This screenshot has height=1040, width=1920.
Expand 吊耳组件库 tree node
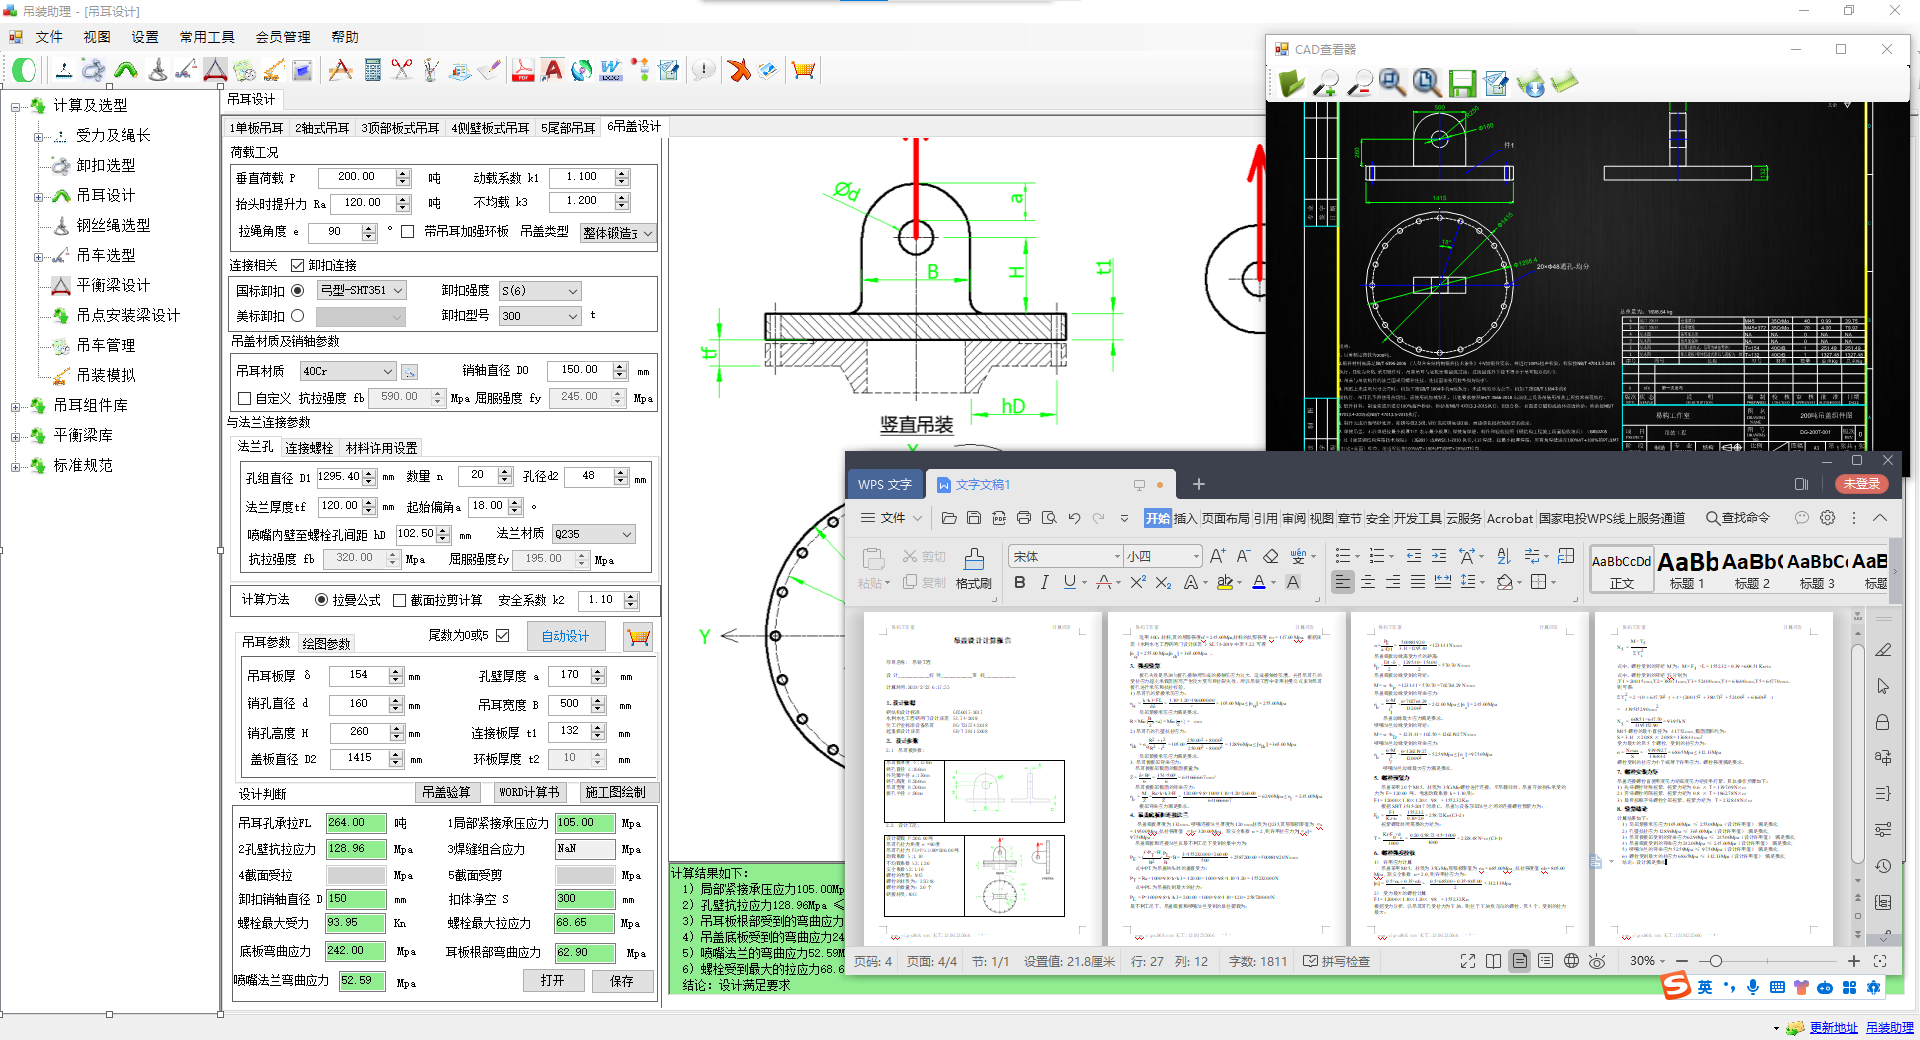pos(15,406)
